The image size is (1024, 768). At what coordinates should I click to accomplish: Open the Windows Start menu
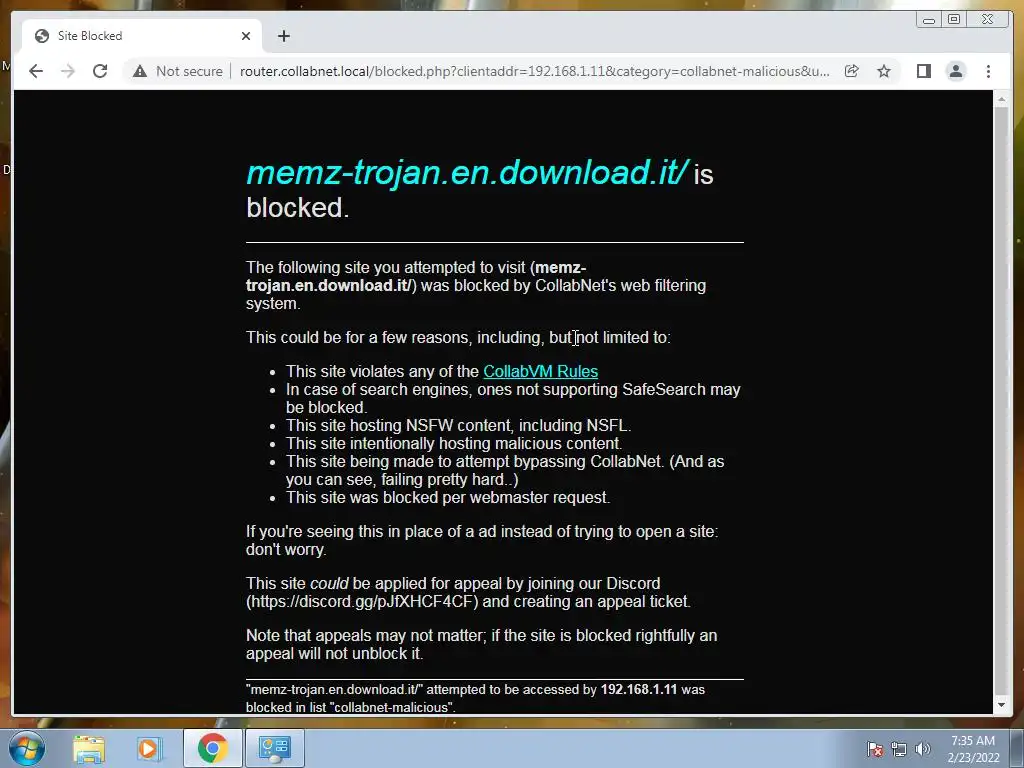coord(26,748)
